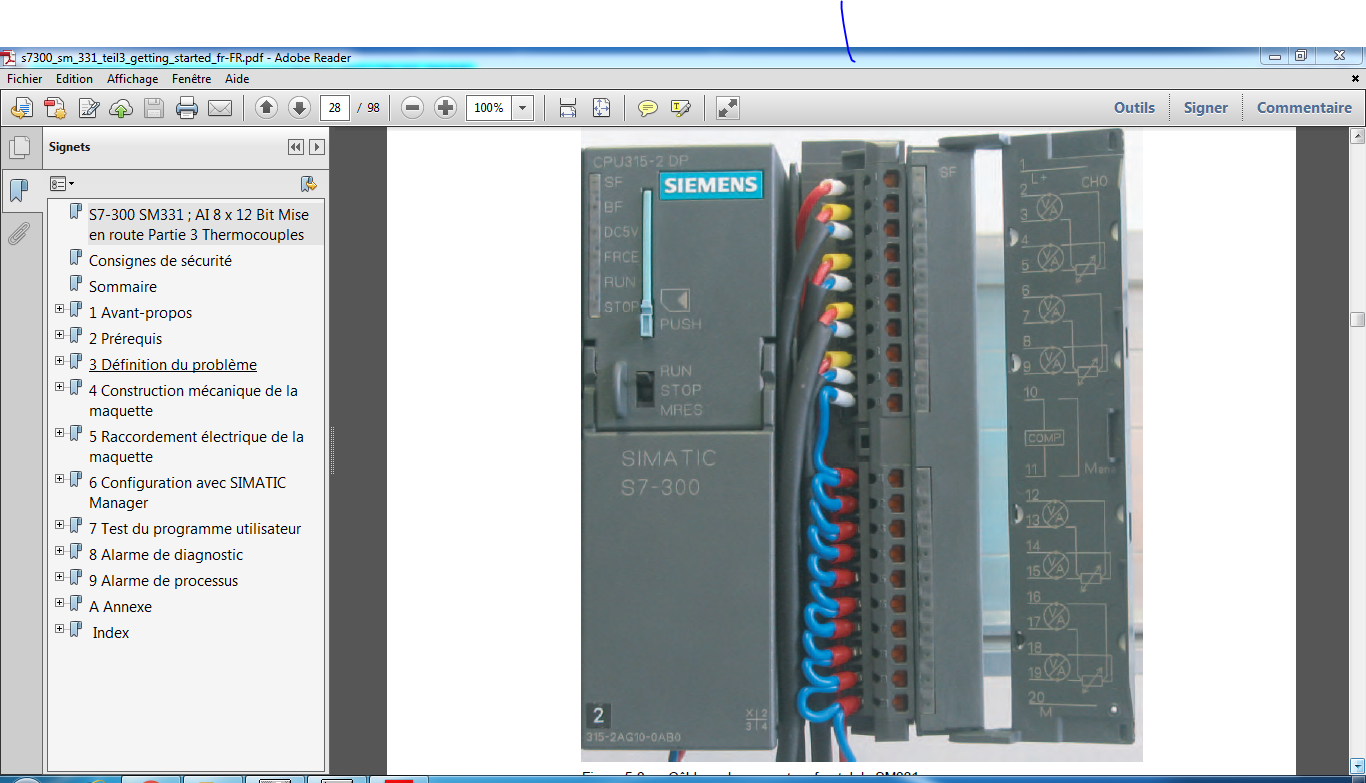Jump to '8 Alarme de diagnostic' bookmark
This screenshot has height=783, width=1366.
165,555
